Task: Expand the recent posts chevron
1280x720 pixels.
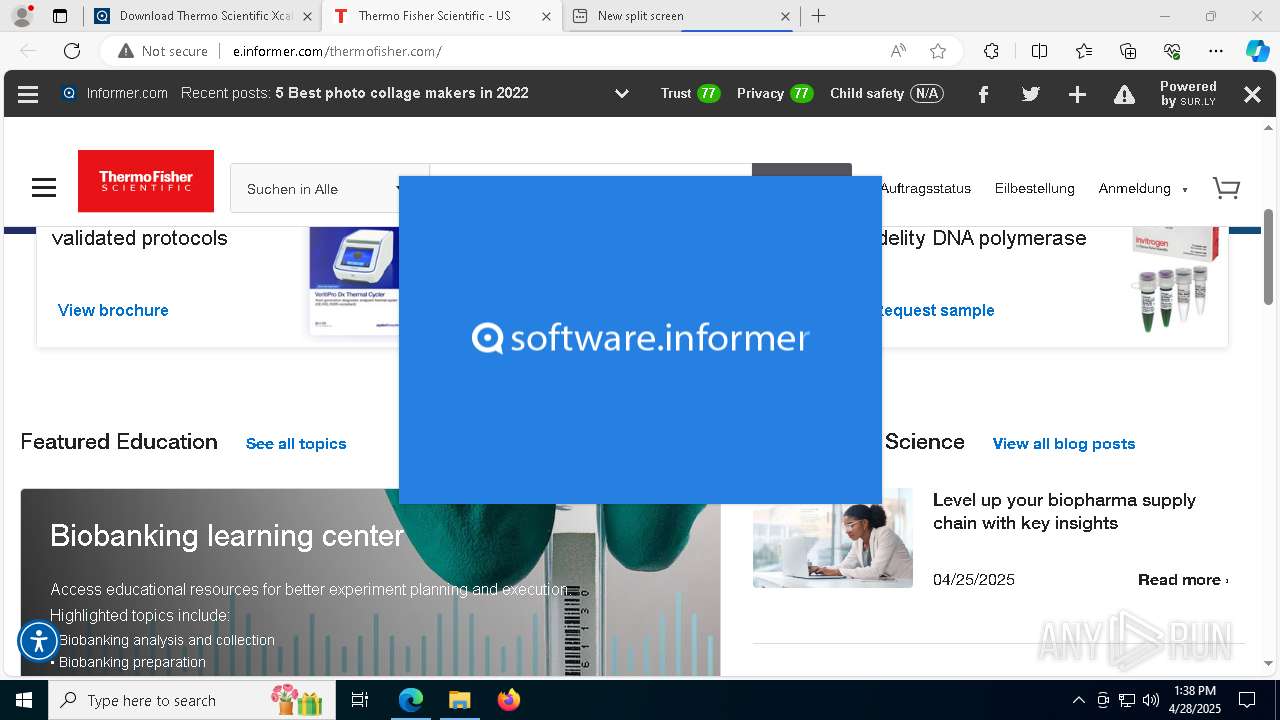Action: (621, 94)
